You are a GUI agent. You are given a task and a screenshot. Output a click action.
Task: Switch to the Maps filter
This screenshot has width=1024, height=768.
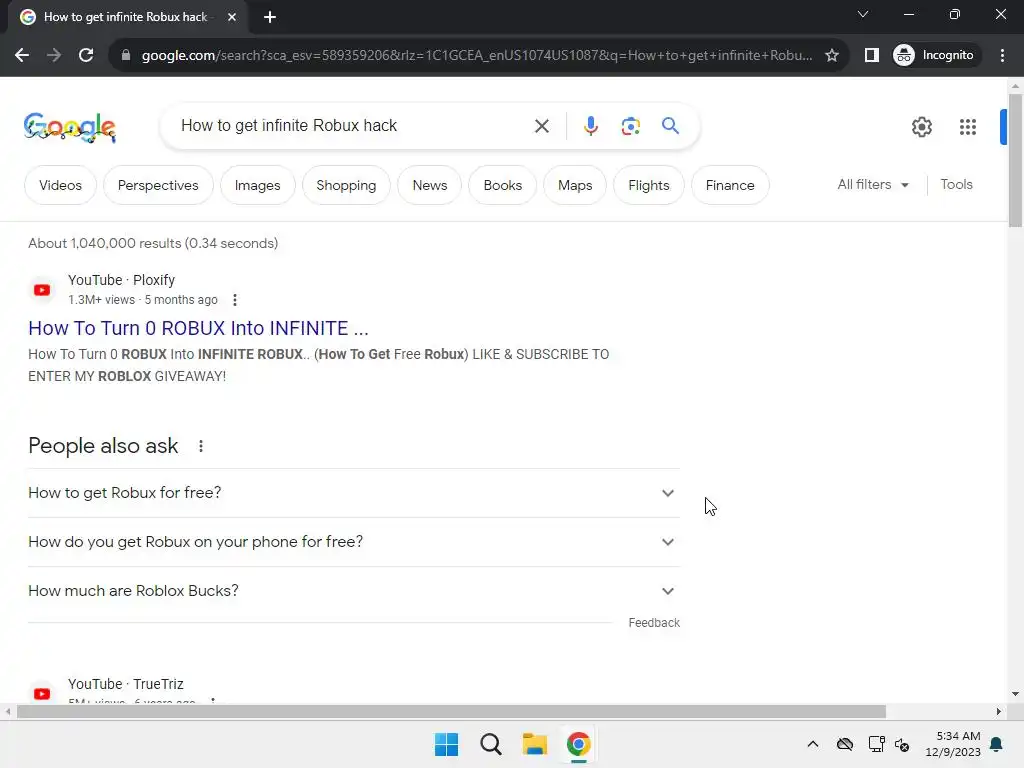(575, 185)
